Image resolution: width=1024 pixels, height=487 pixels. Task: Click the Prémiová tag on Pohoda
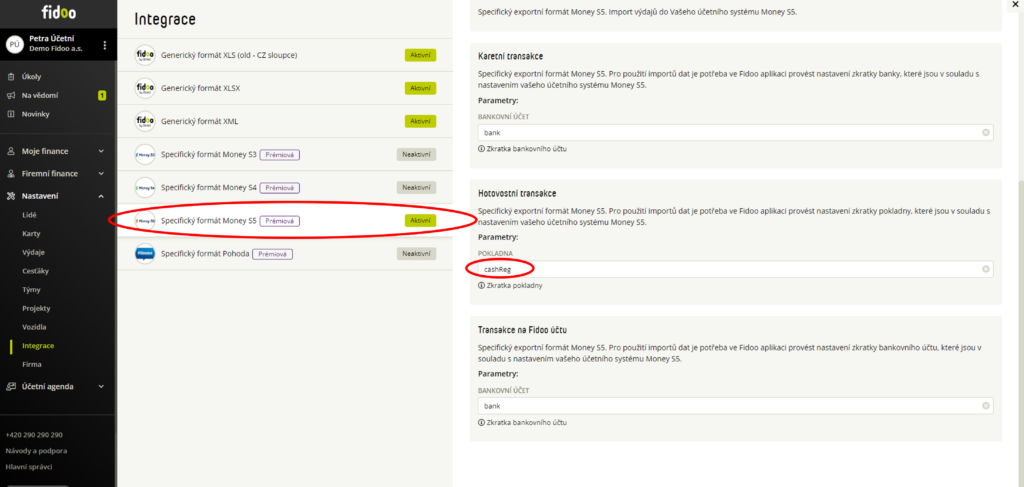272,254
